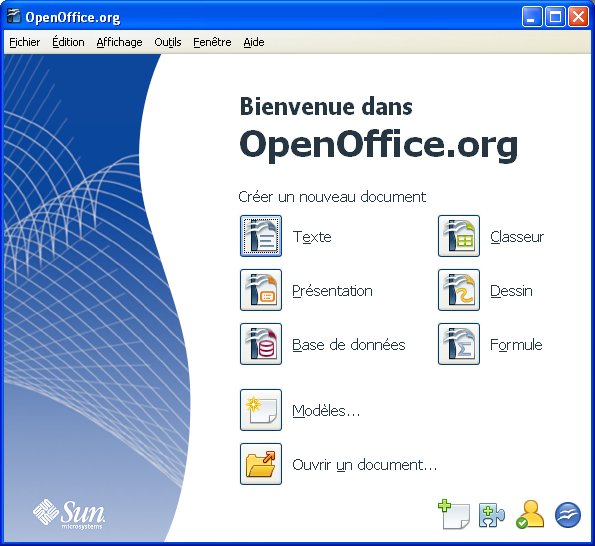Click the OpenOffice.org title bar icon

pos(14,17)
